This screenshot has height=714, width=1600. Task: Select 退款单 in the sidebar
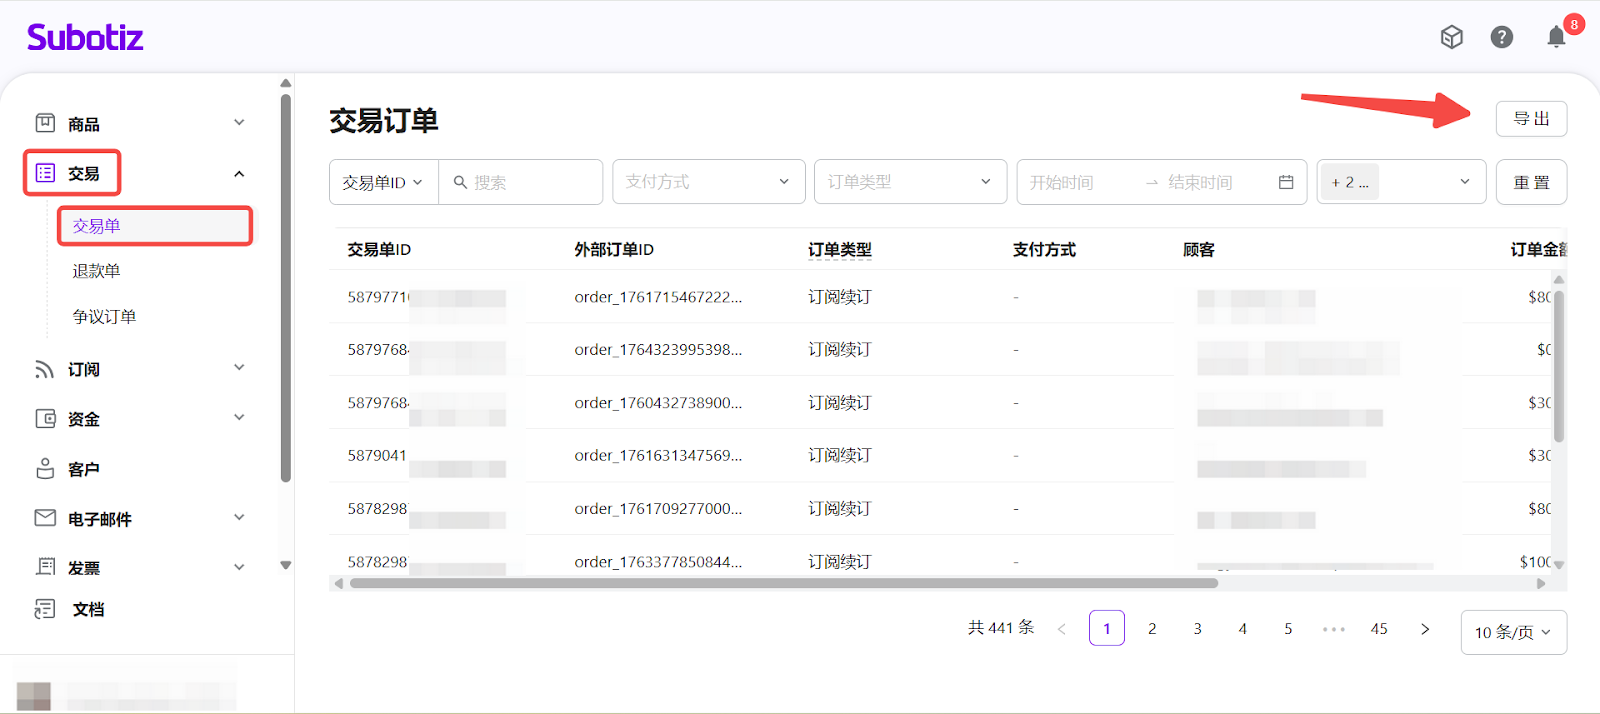pos(96,271)
